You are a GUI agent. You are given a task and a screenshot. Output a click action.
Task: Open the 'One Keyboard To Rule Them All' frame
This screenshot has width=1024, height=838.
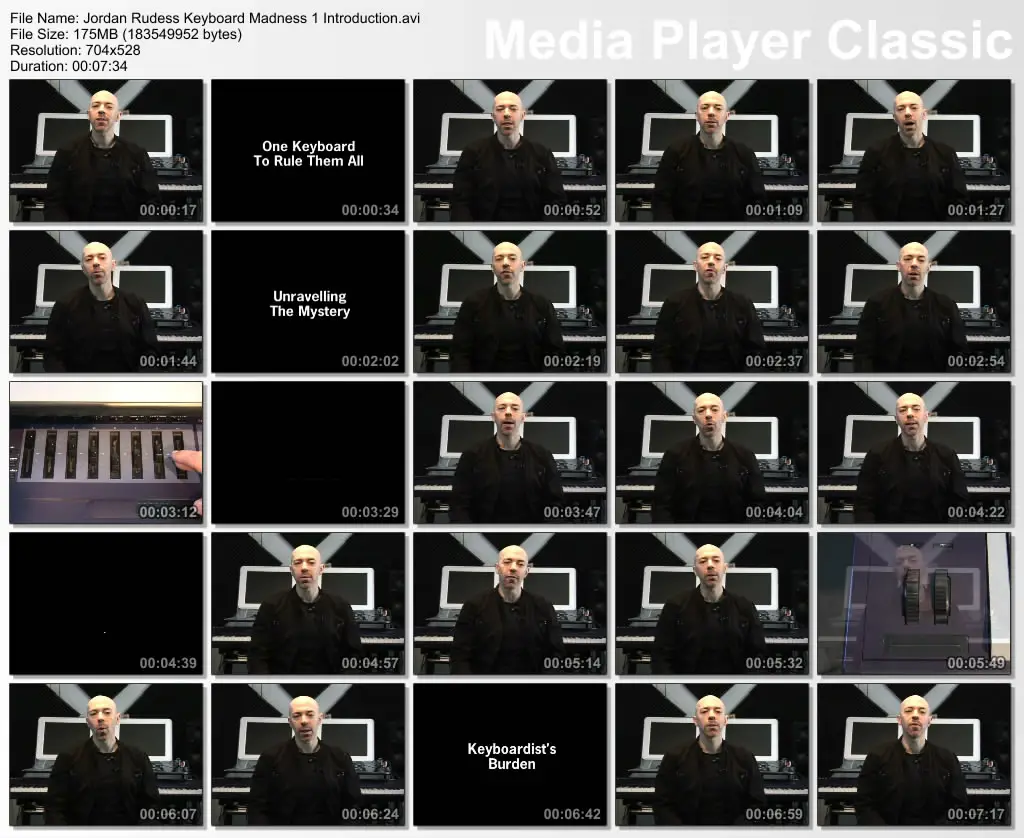308,151
